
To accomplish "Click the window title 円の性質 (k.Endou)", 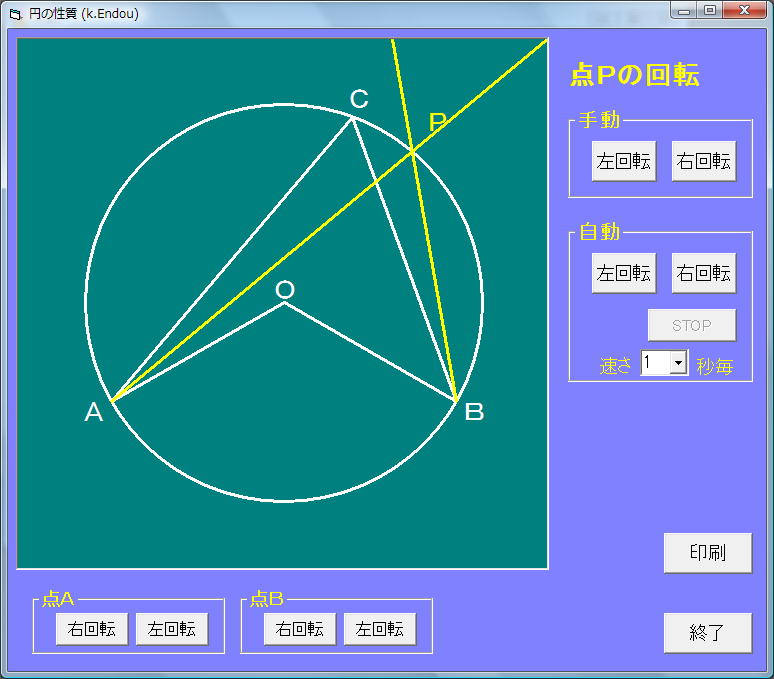I will point(83,14).
